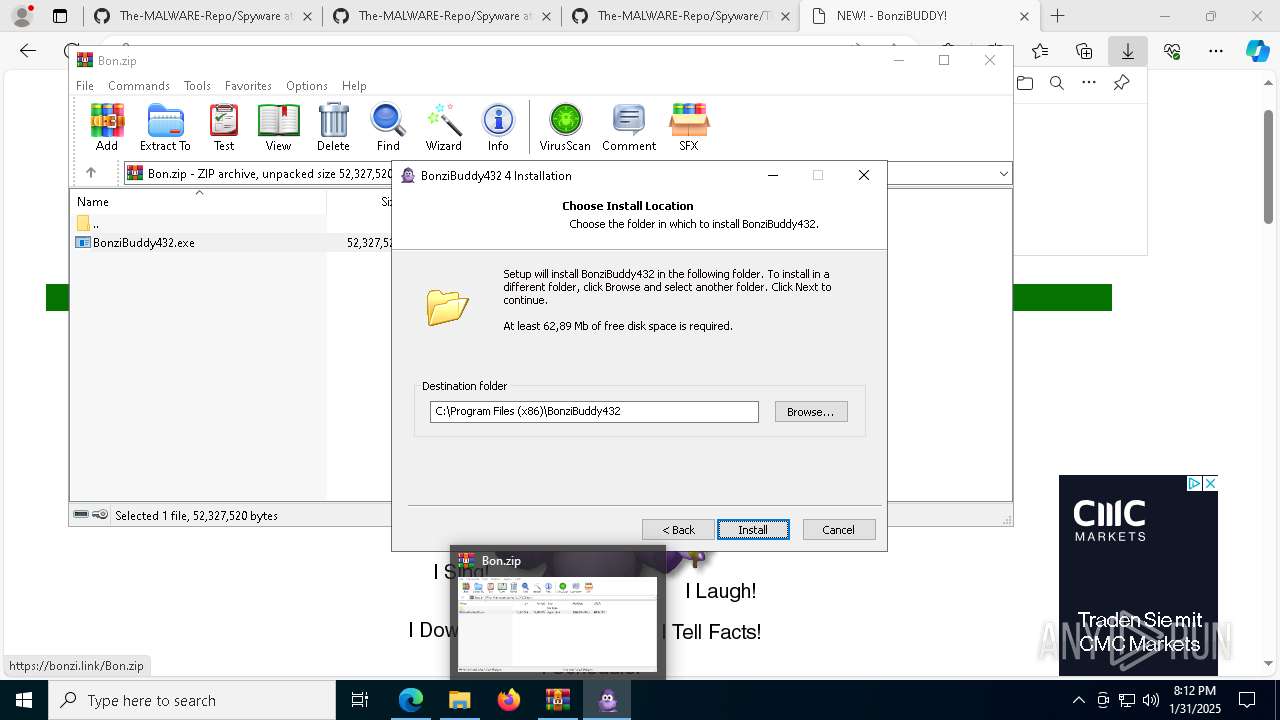Viewport: 1280px width, 720px height.
Task: Close the CMC Markets ad
Action: pyautogui.click(x=1210, y=483)
